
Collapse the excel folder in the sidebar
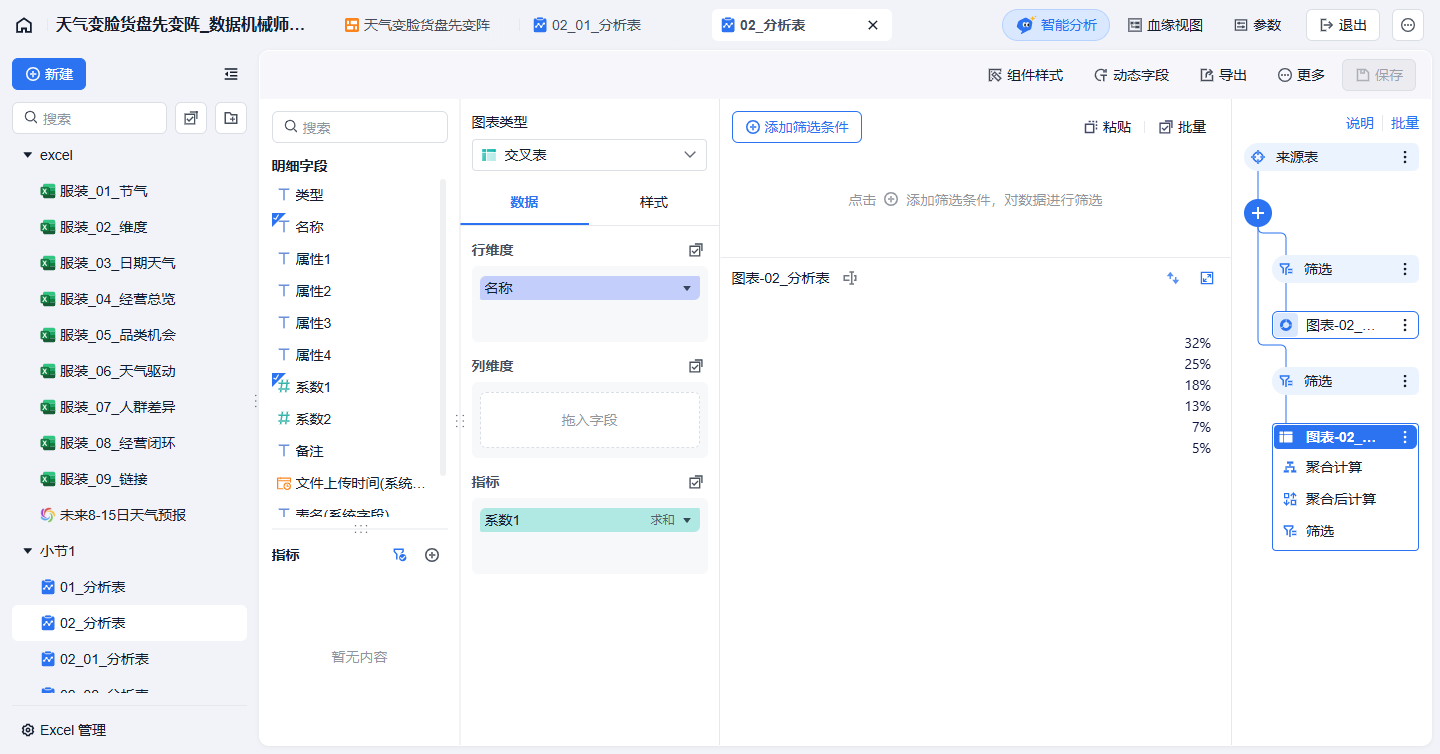tap(27, 155)
